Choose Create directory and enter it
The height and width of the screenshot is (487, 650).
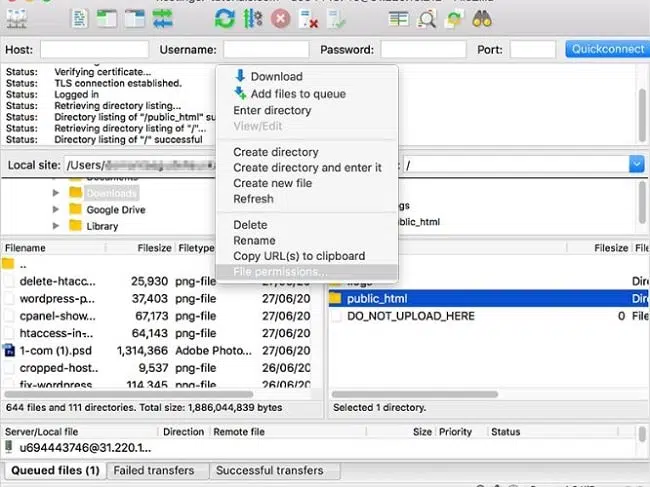click(307, 167)
